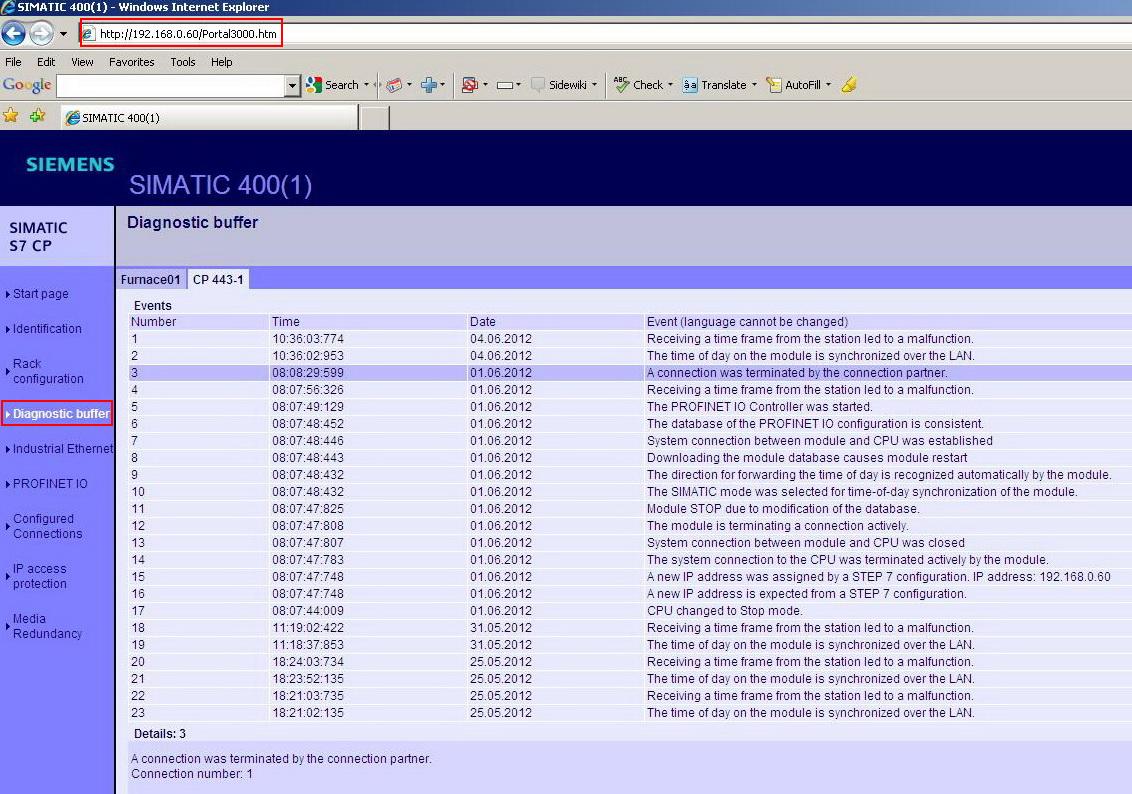Click the blue plus icon in Google toolbar
This screenshot has width=1132, height=794.
[429, 85]
